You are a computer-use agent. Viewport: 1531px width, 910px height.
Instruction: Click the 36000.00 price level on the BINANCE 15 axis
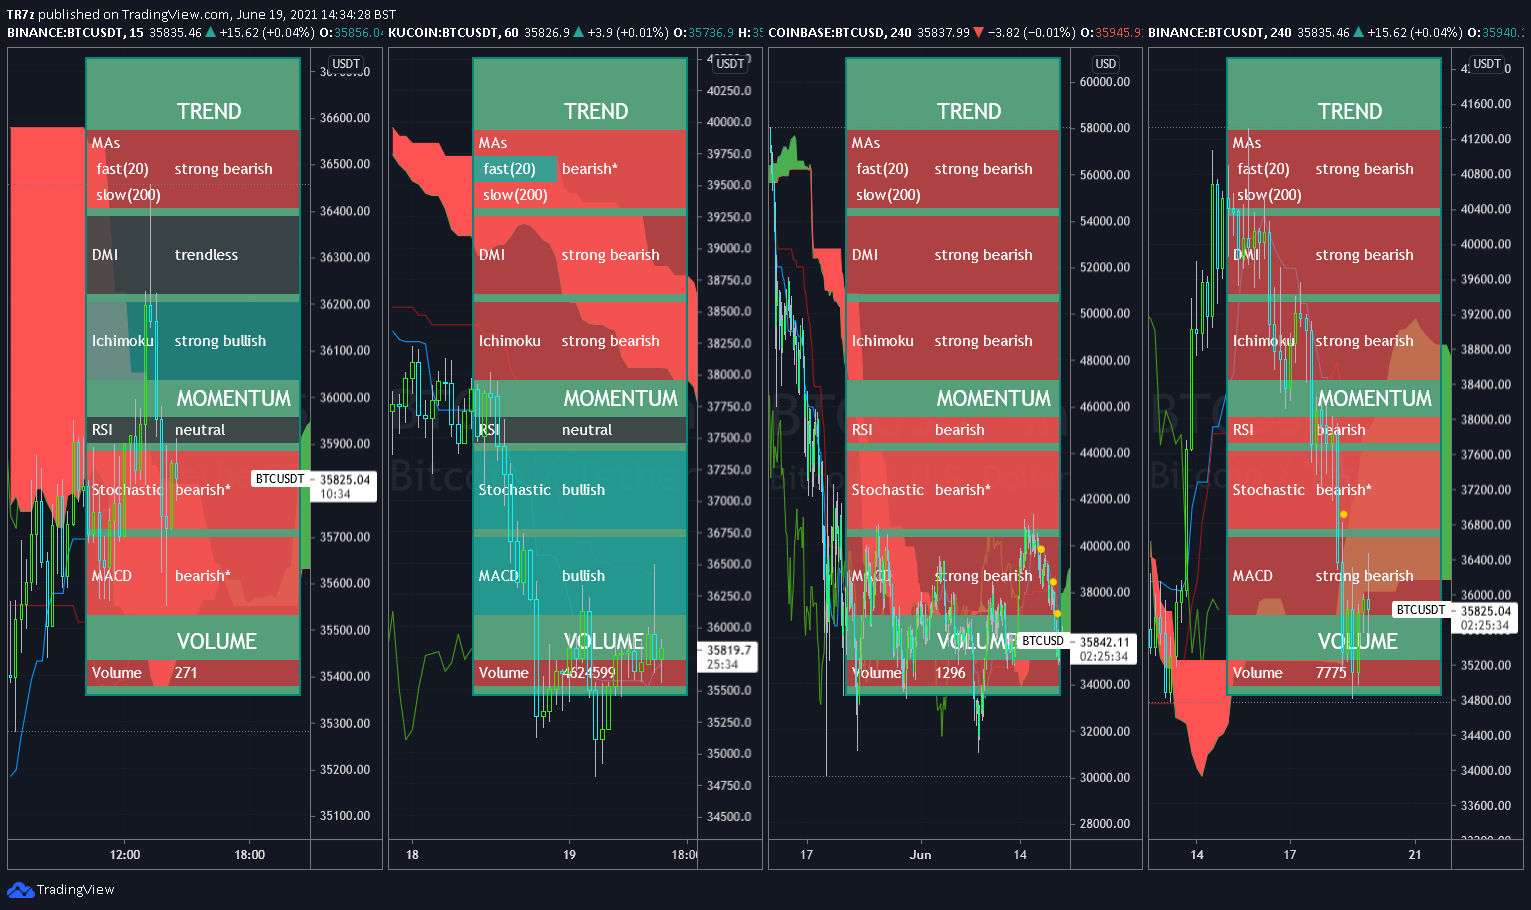345,397
